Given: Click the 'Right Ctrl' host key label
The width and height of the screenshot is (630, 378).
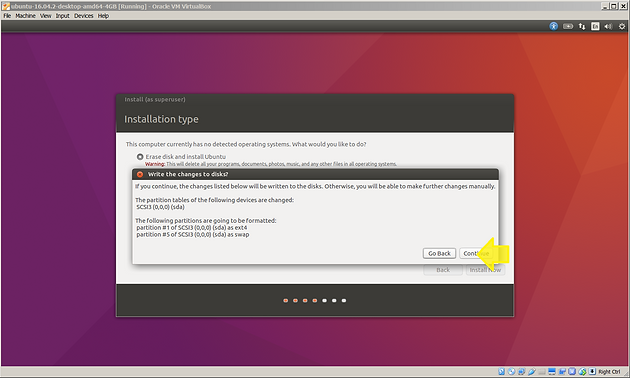Looking at the screenshot, I should 609,372.
